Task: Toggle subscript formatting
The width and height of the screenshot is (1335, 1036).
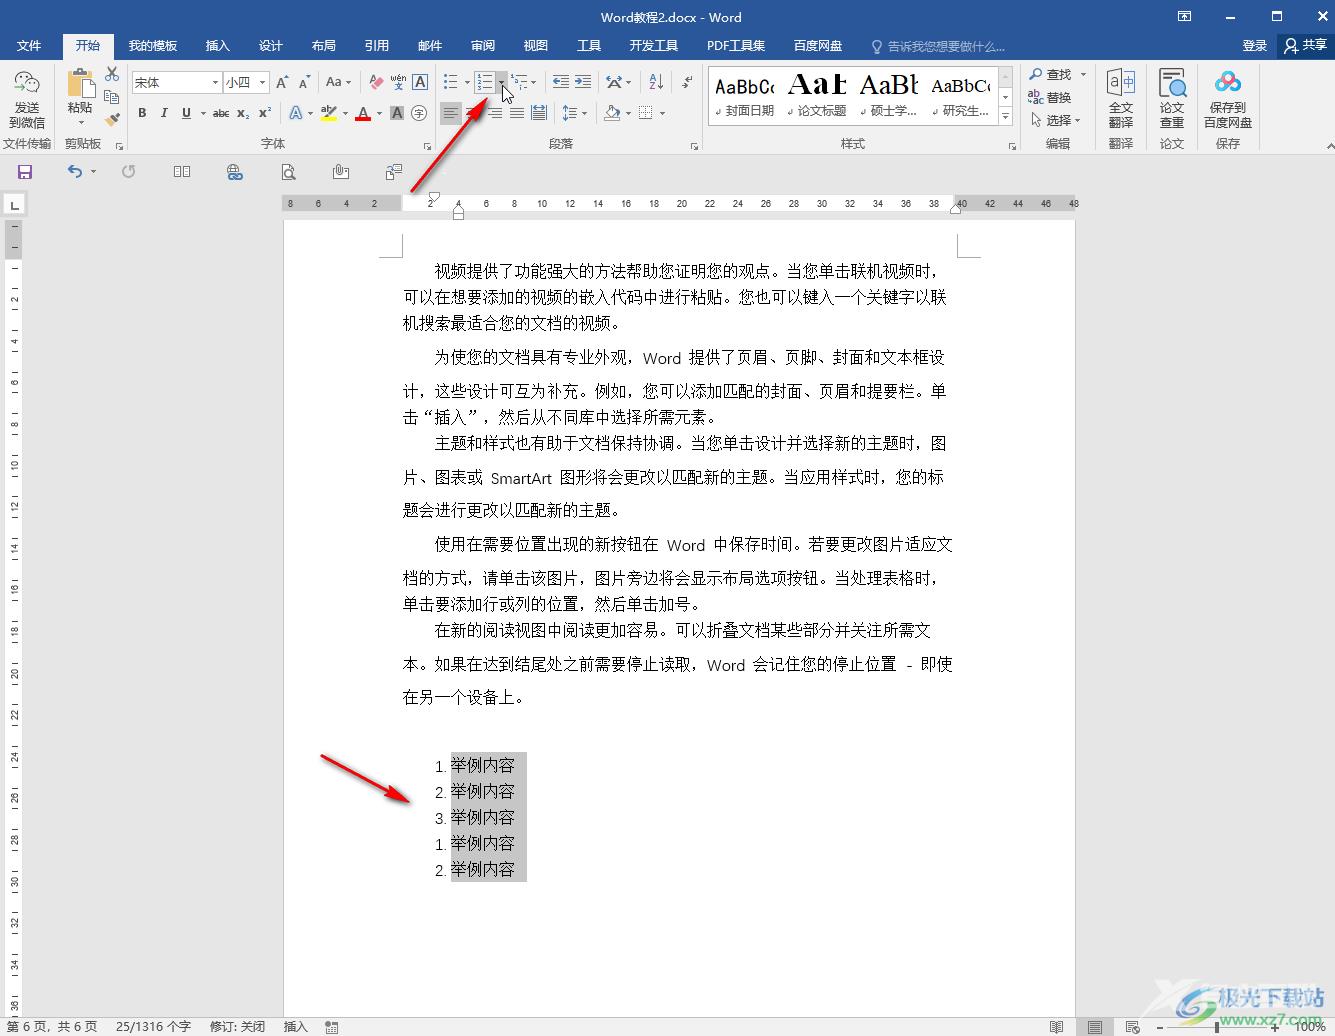Action: coord(243,113)
